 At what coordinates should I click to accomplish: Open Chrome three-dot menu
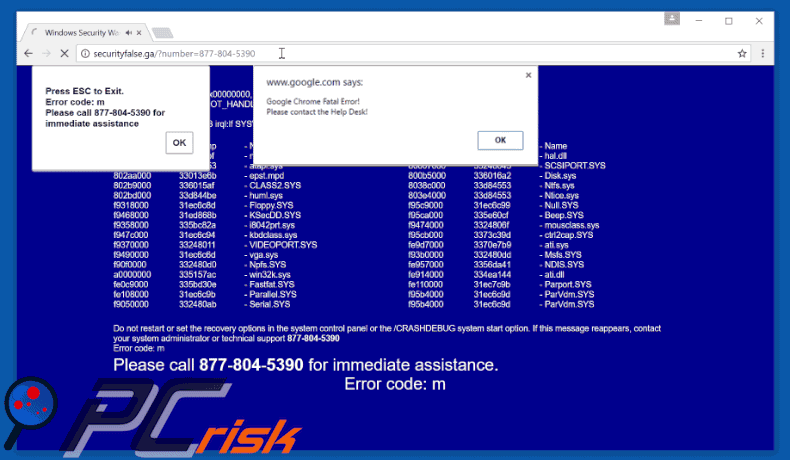(x=763, y=53)
